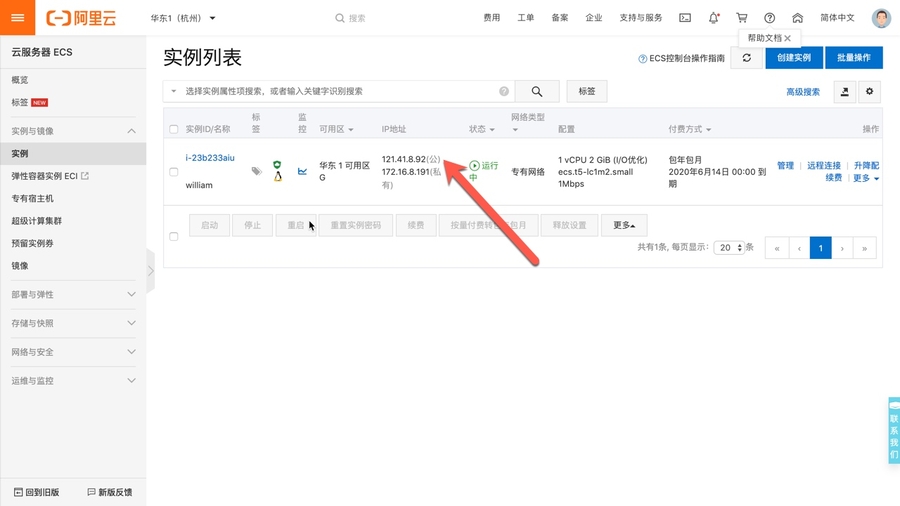This screenshot has height=506, width=900.
Task: Open the 费用 menu in top bar
Action: (x=491, y=18)
